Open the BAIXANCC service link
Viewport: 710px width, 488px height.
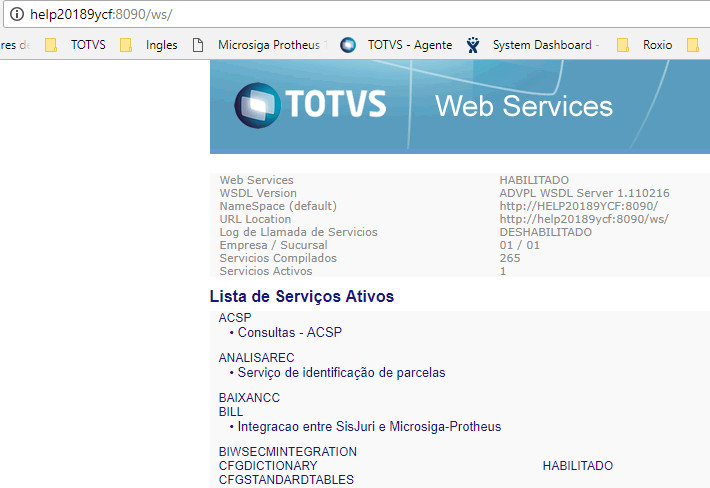coord(249,397)
